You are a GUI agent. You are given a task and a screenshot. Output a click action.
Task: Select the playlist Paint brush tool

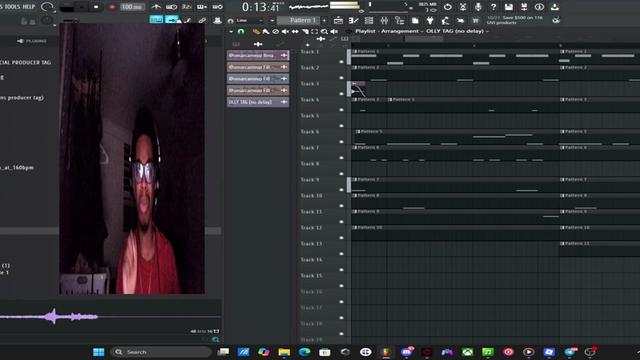pyautogui.click(x=266, y=31)
